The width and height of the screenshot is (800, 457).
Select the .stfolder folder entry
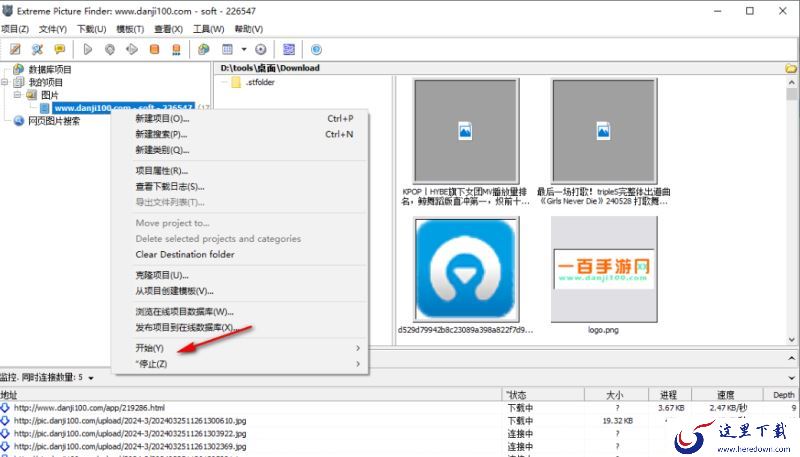coord(260,82)
